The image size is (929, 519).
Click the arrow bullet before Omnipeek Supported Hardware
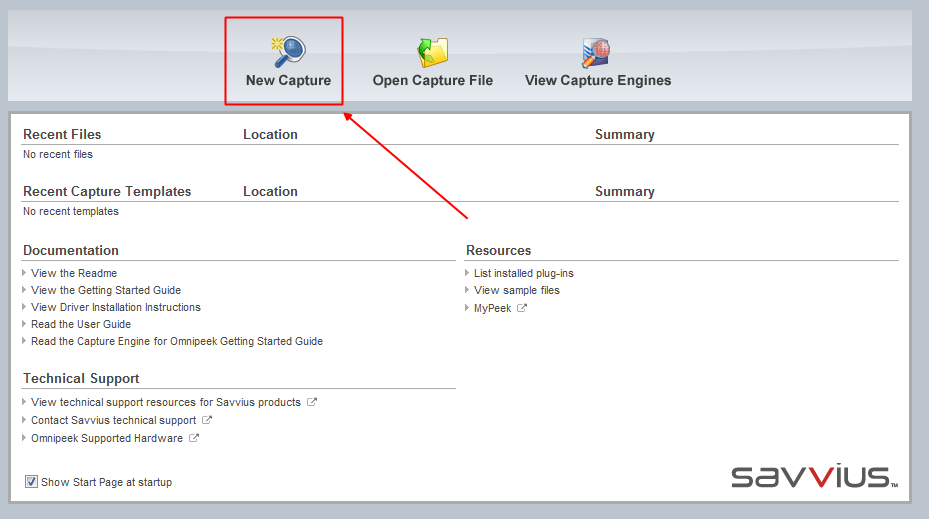(24, 438)
